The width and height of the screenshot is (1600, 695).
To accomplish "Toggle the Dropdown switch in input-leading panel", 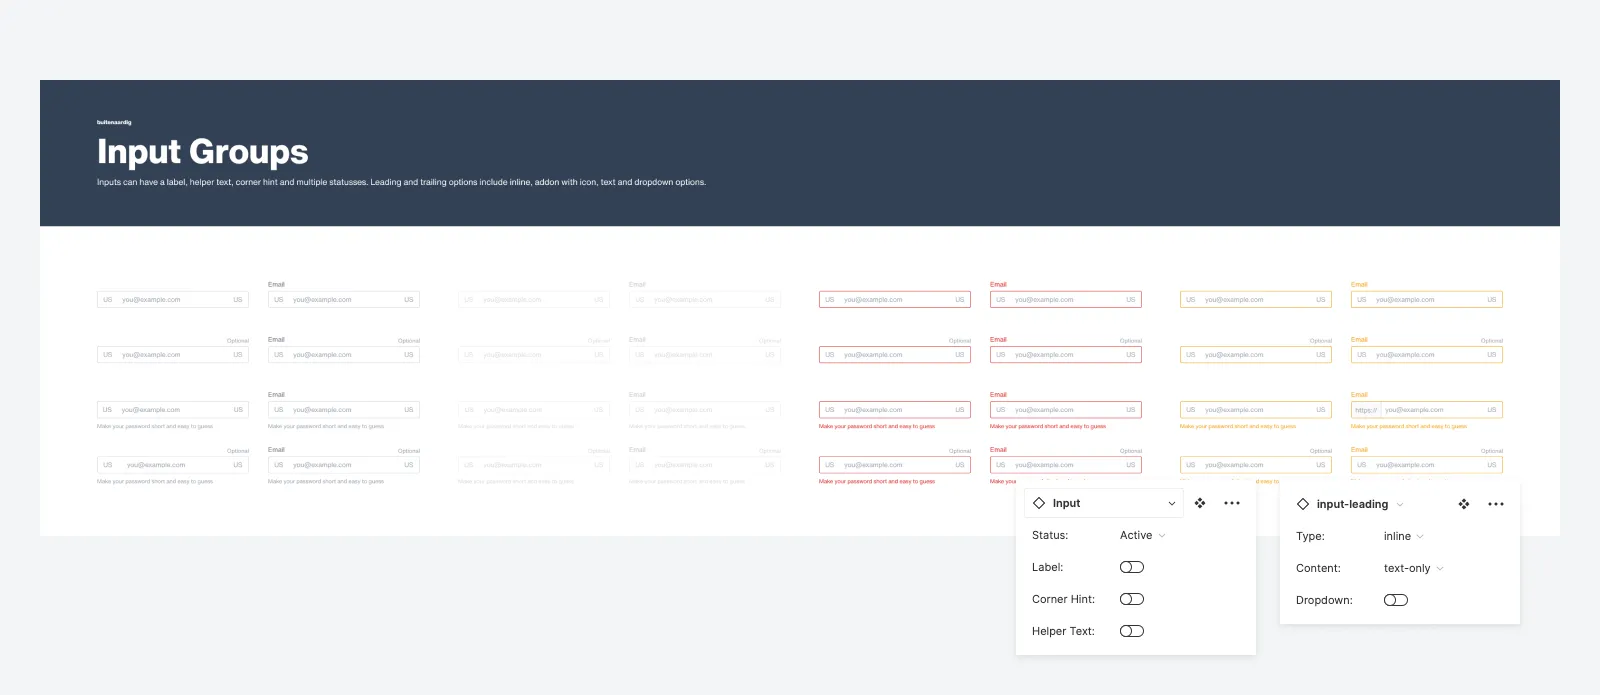I will (x=1396, y=600).
